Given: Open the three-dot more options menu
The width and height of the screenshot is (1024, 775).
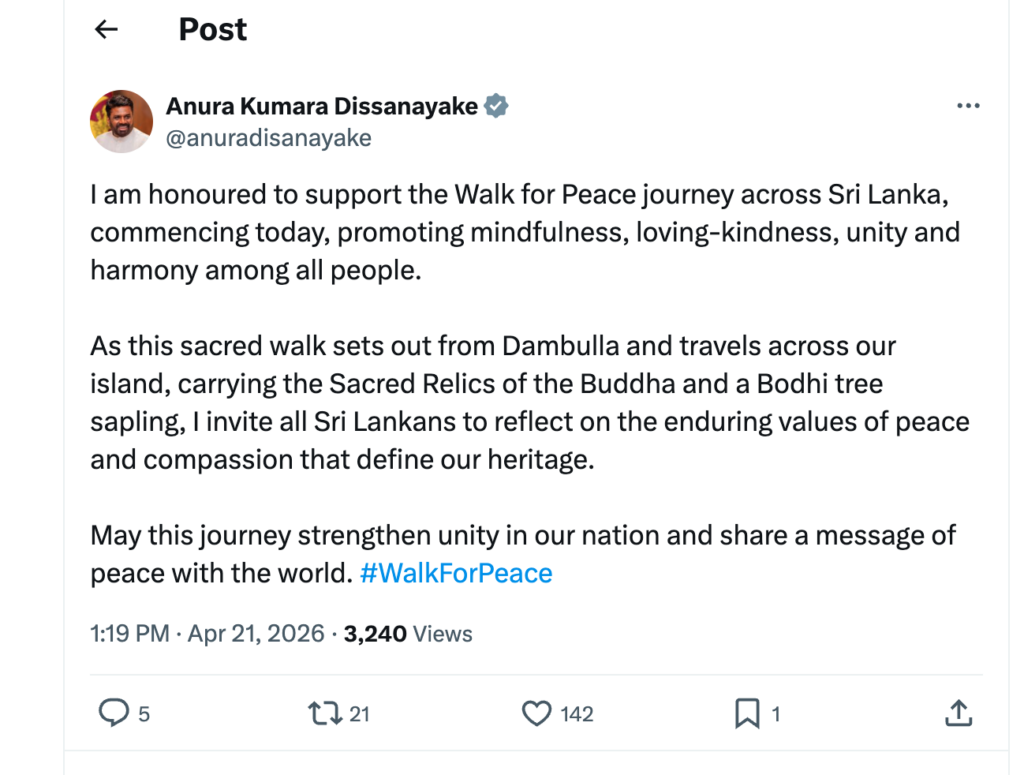Looking at the screenshot, I should (x=968, y=106).
